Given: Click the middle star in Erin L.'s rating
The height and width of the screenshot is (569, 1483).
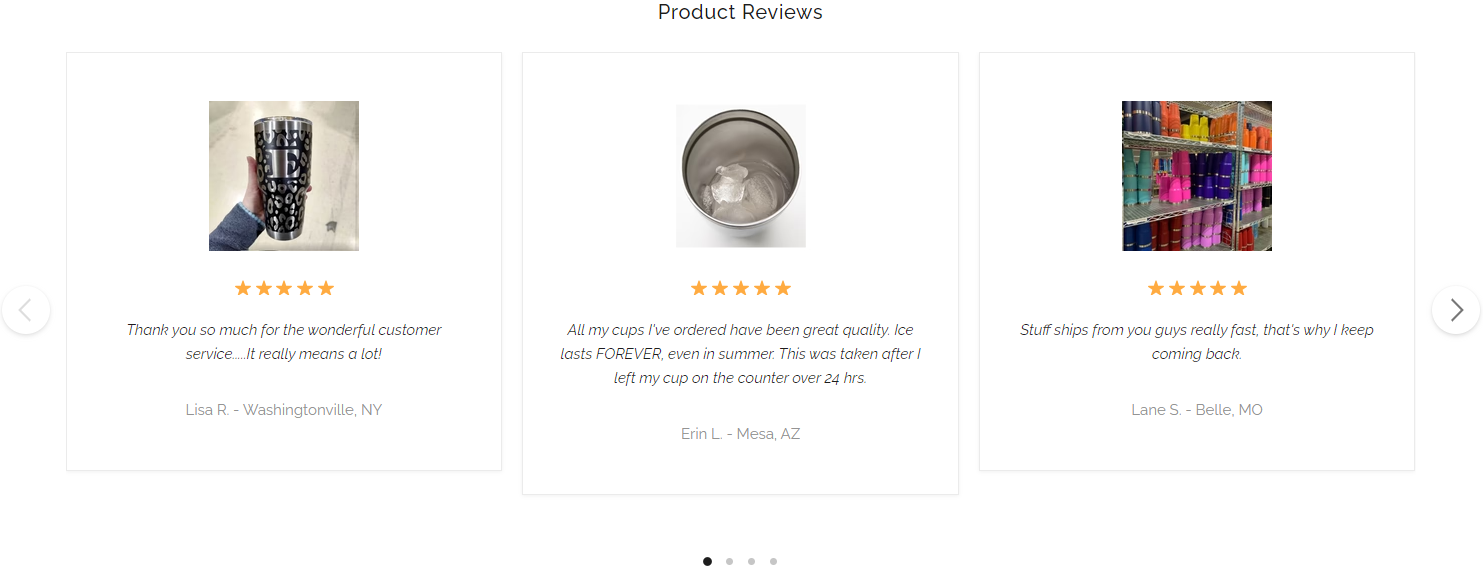Looking at the screenshot, I should pyautogui.click(x=741, y=289).
